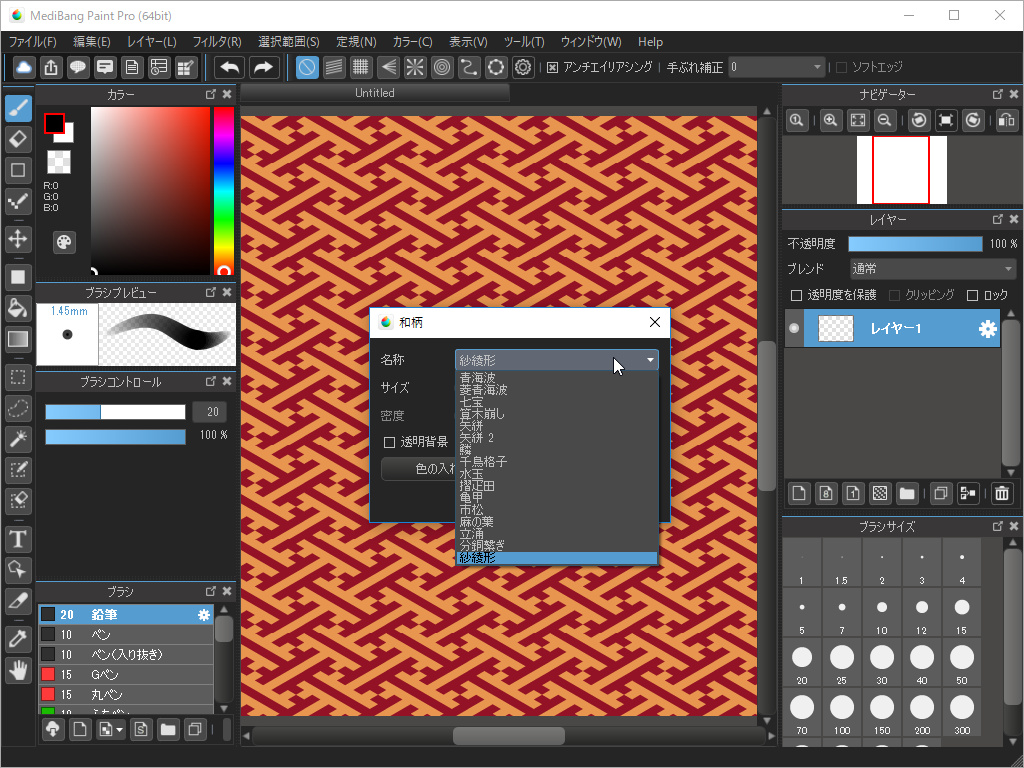Choose 市松 from the pattern list
This screenshot has height=768, width=1024.
pos(556,510)
